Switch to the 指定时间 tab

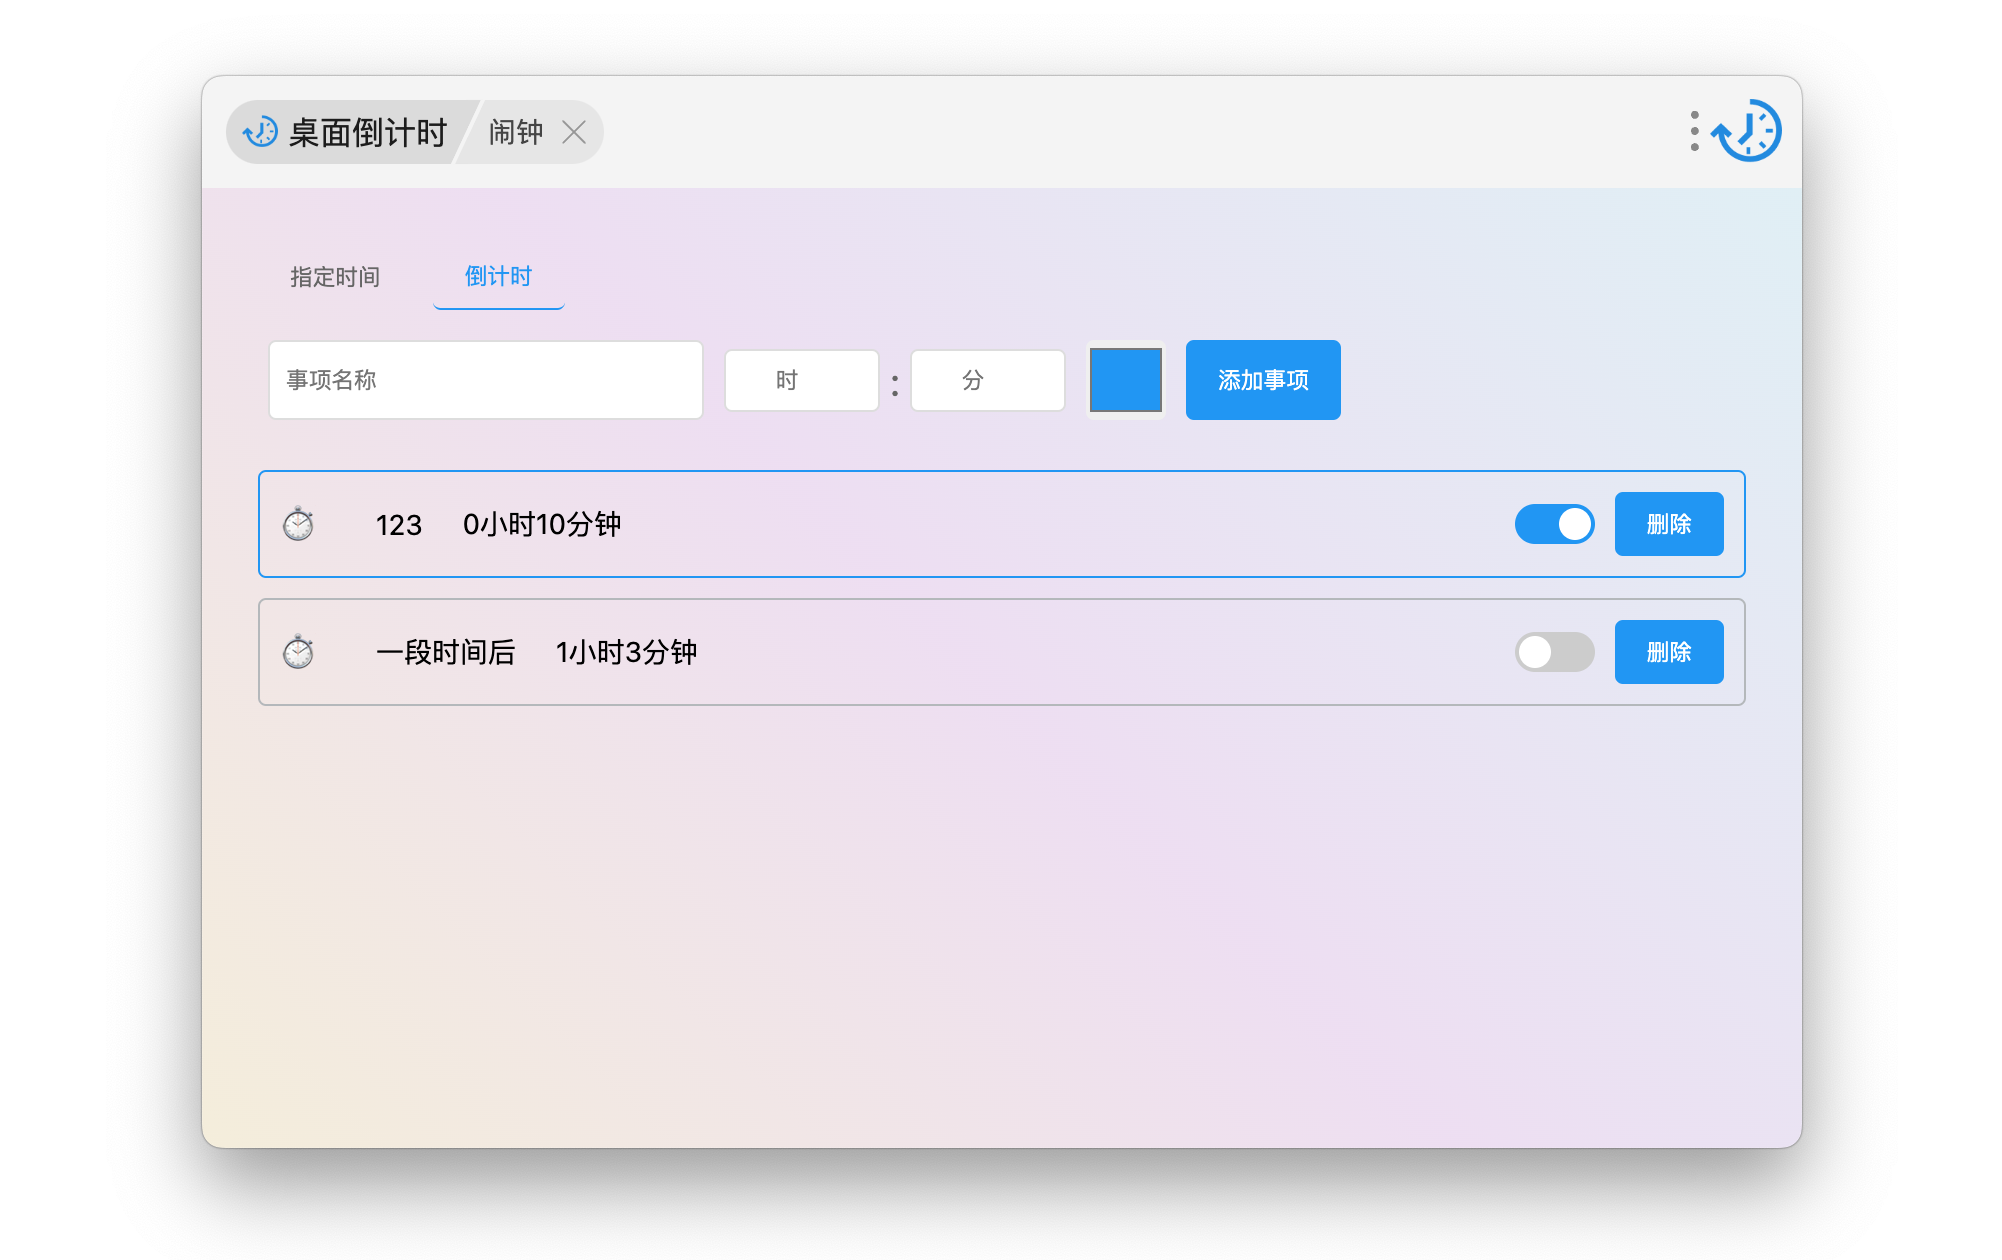pyautogui.click(x=335, y=277)
